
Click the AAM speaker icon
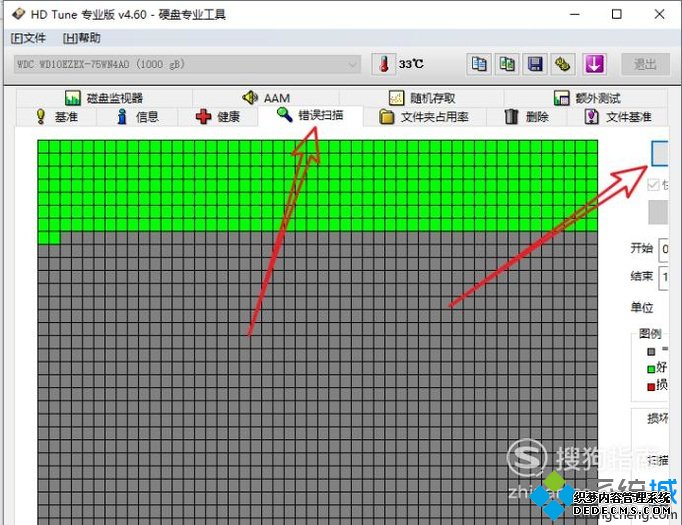tap(250, 97)
